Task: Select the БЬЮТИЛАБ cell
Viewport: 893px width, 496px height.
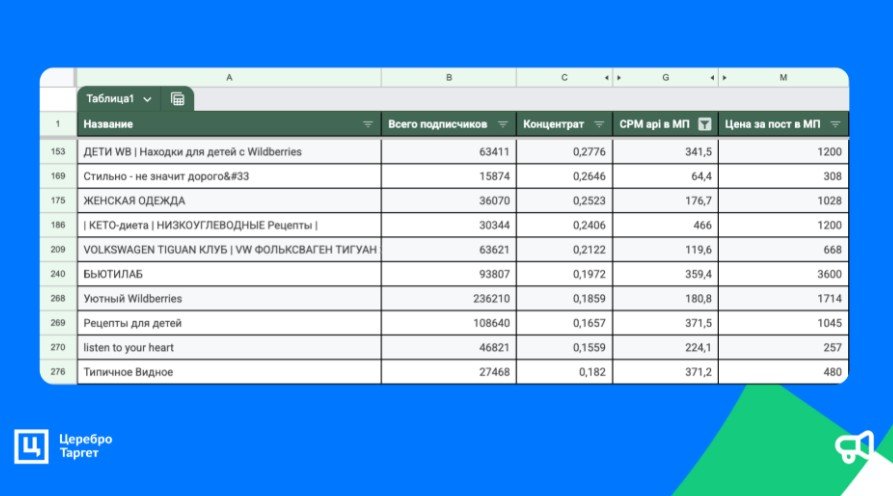Action: pos(229,274)
